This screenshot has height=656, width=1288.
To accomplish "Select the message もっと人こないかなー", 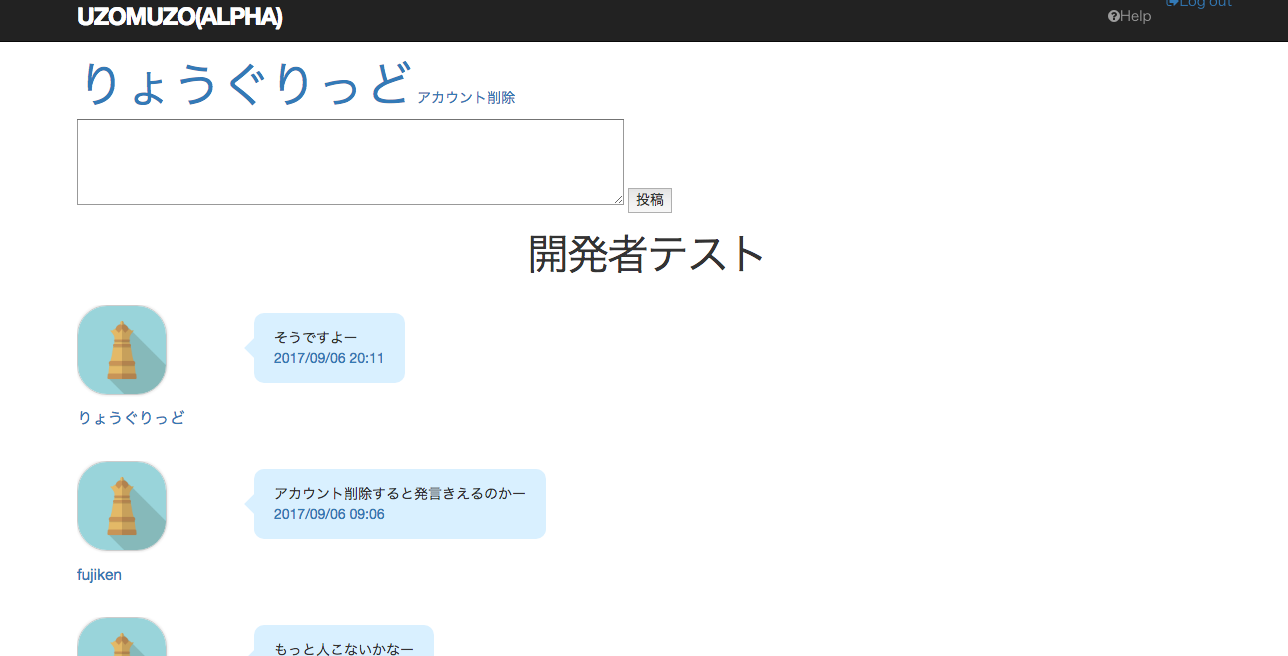I will 344,649.
